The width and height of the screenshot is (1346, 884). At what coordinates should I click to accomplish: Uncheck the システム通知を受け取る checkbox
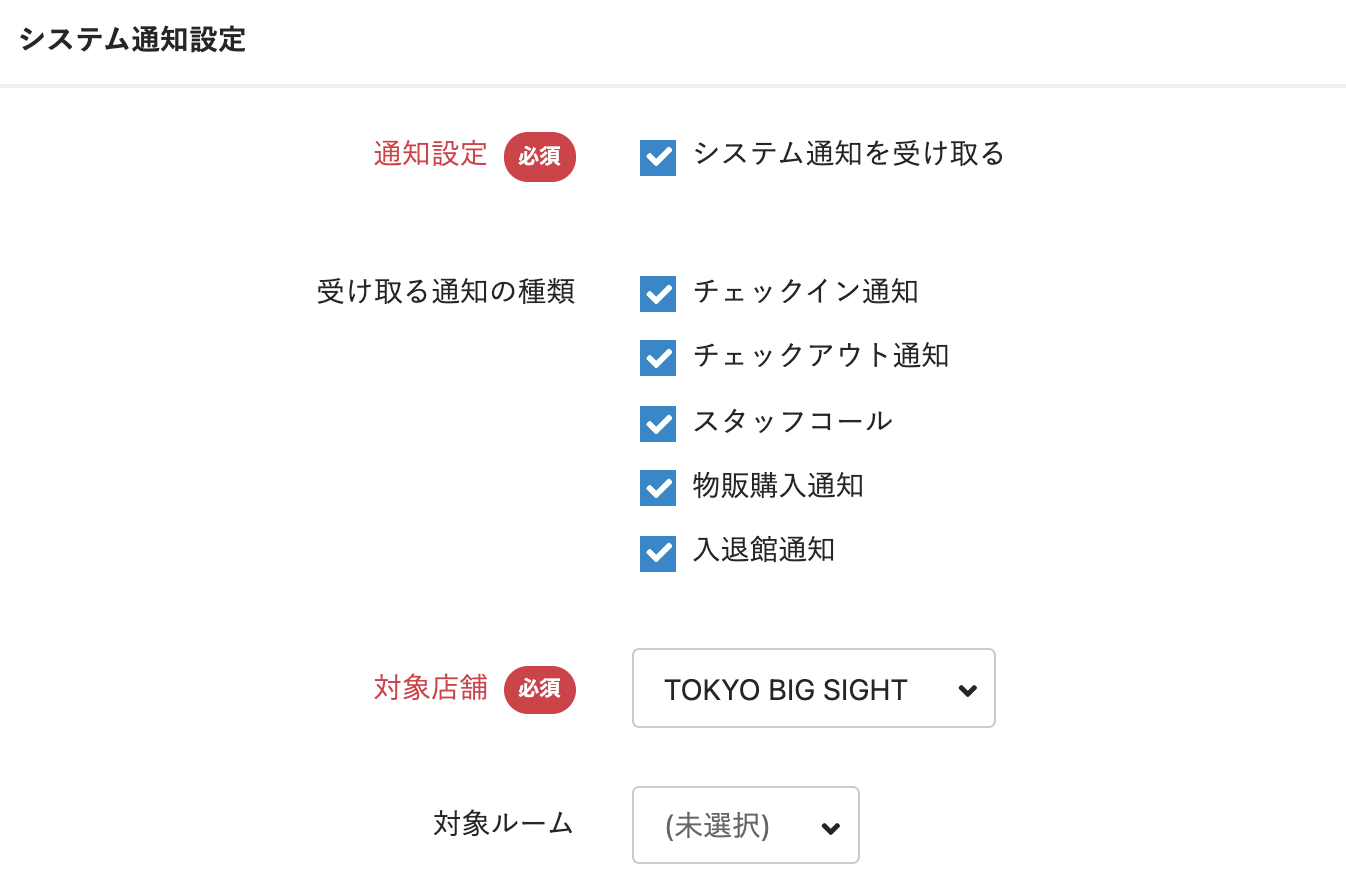tap(658, 157)
